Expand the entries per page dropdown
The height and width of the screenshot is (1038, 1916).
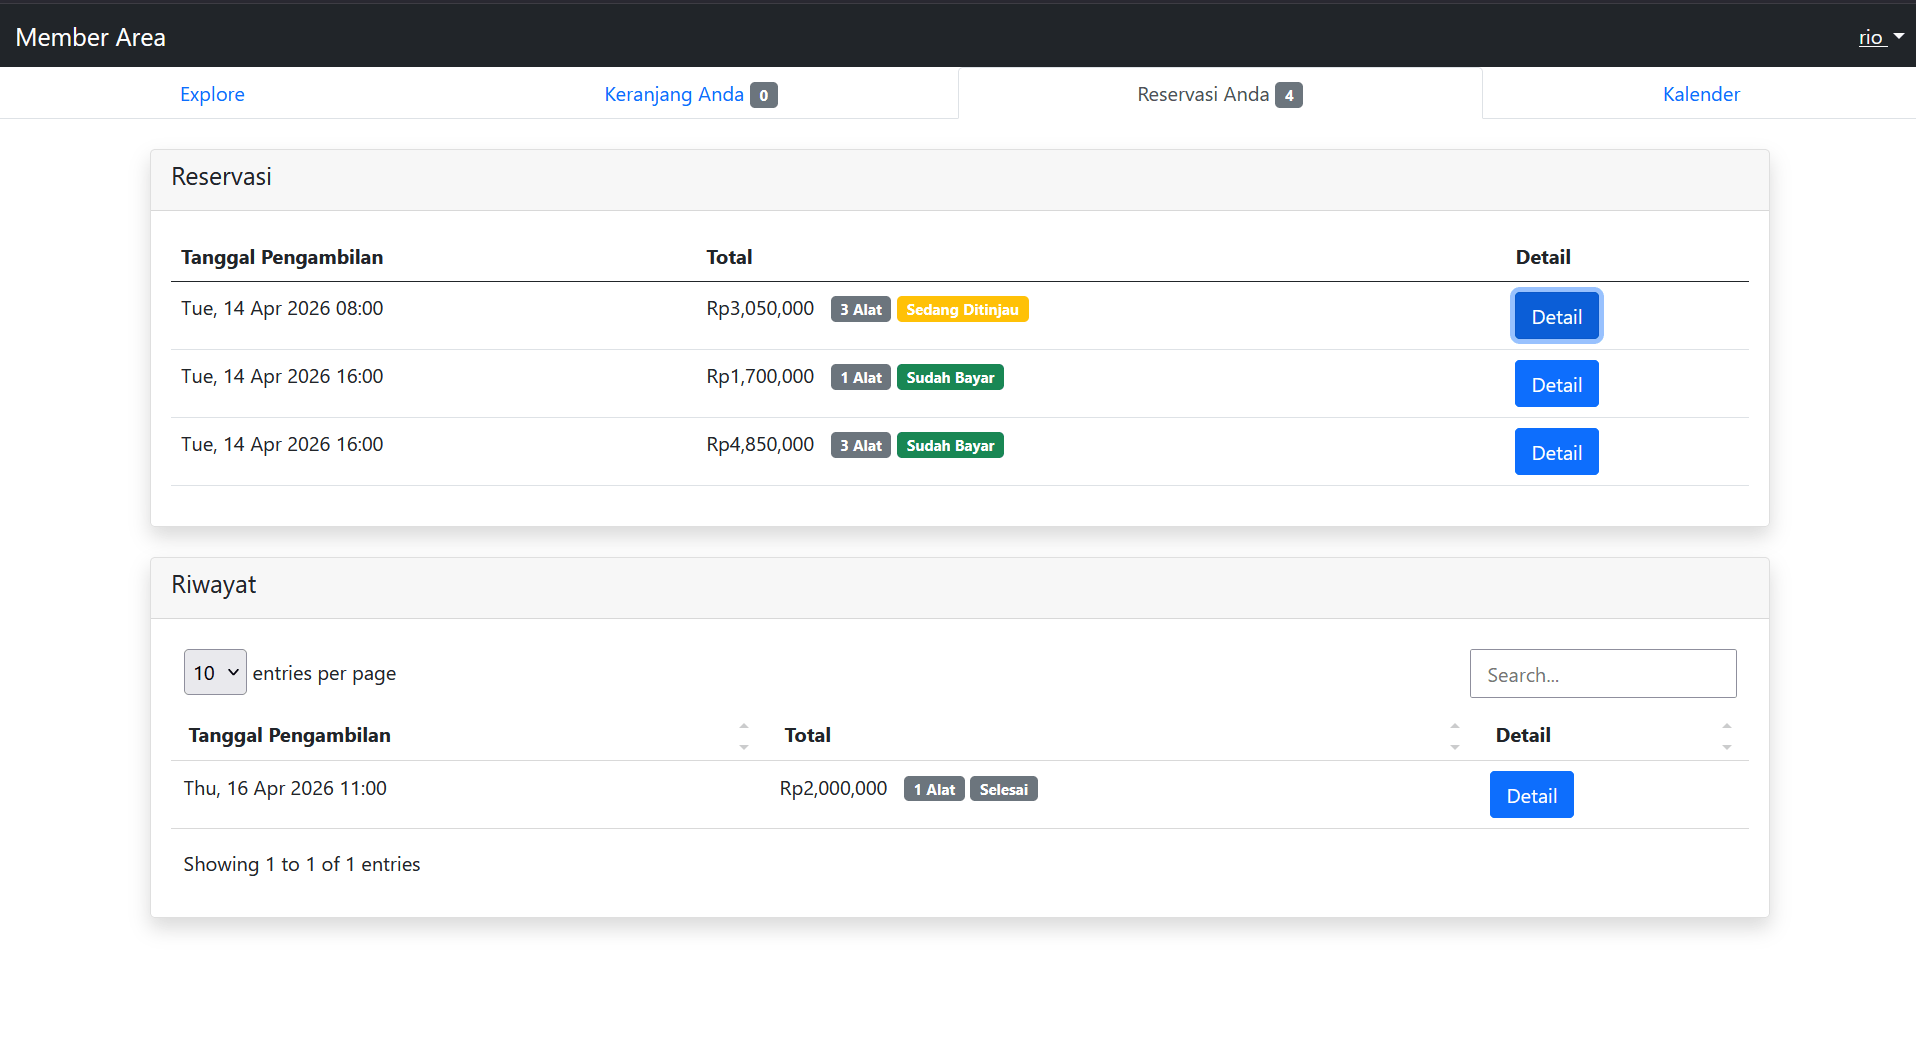tap(215, 672)
